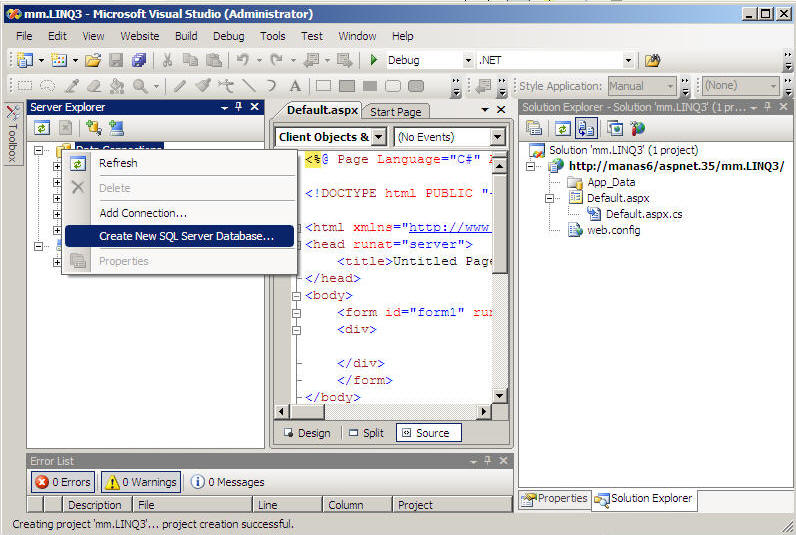This screenshot has width=796, height=535.
Task: Click the Solution Explorer Properties icon
Action: (534, 128)
